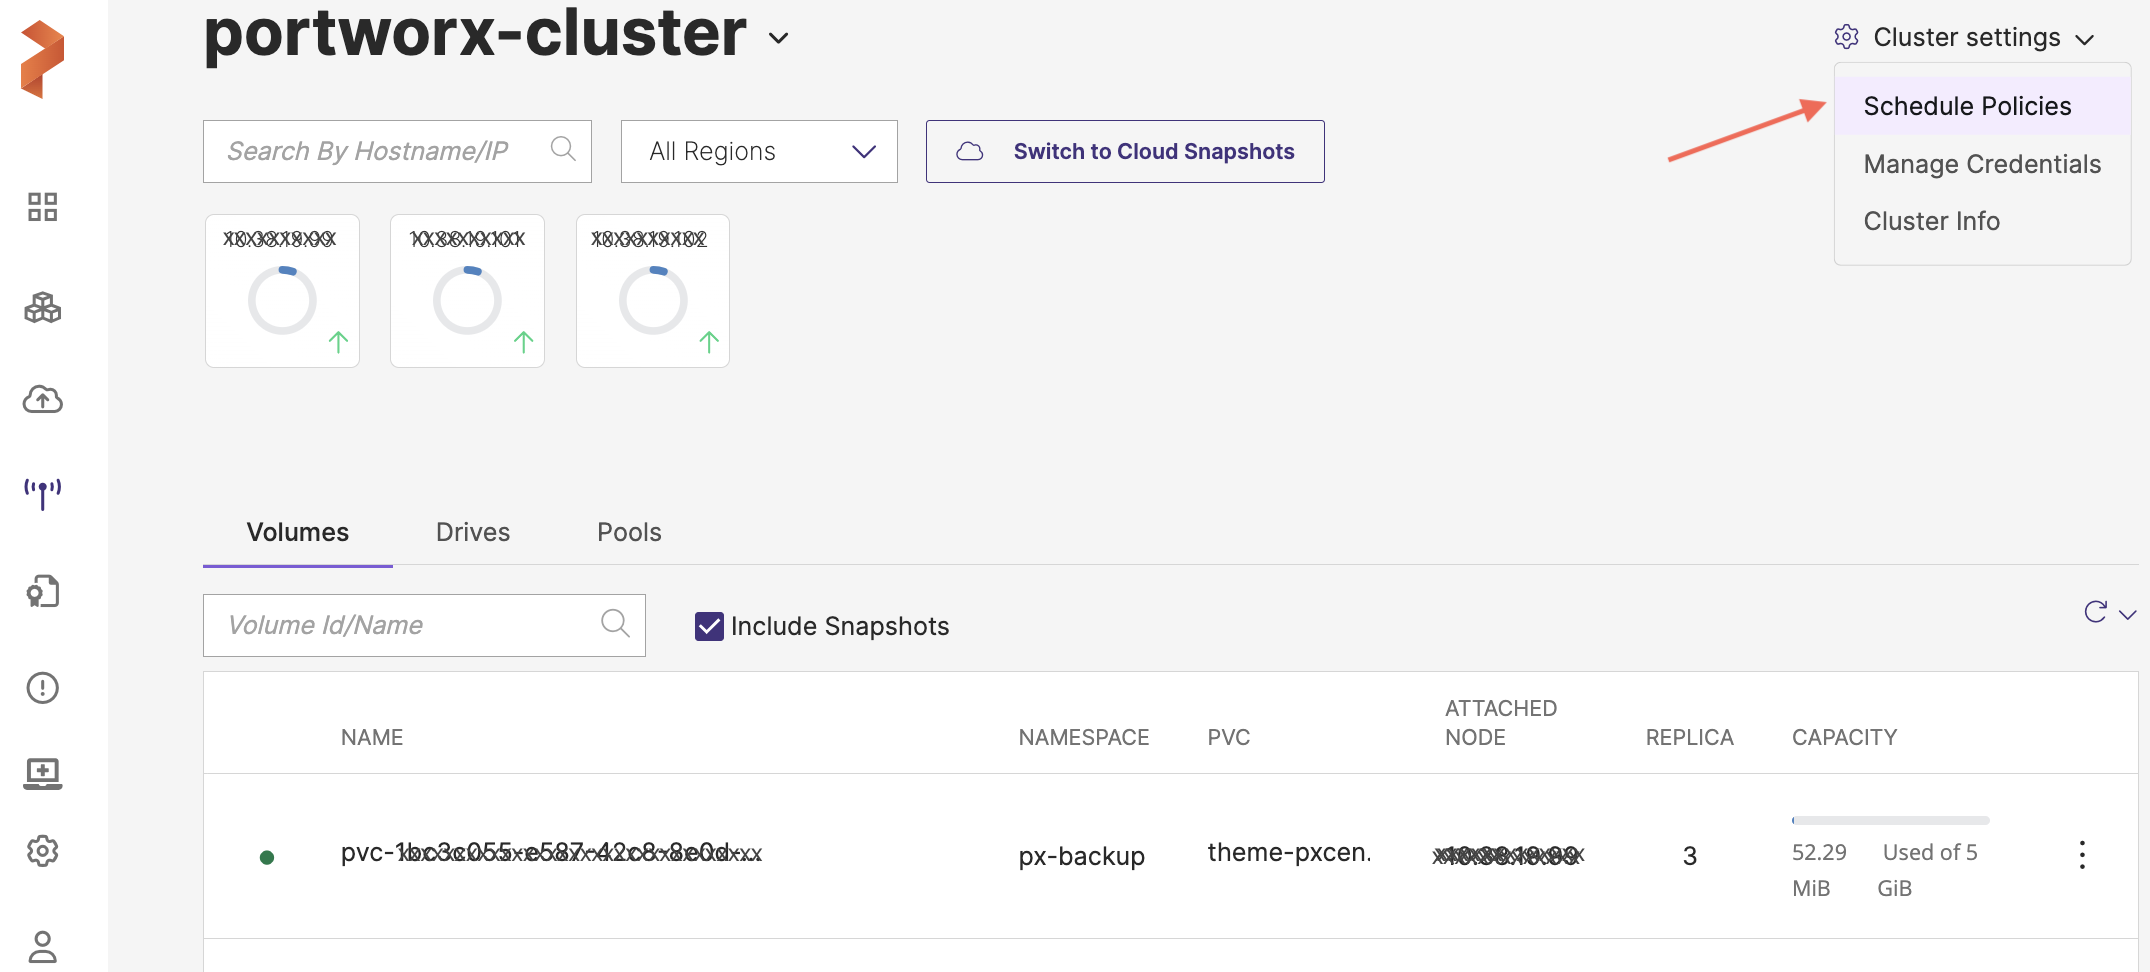The width and height of the screenshot is (2150, 972).
Task: Uncheck the Include Snapshots checkbox
Action: (709, 626)
